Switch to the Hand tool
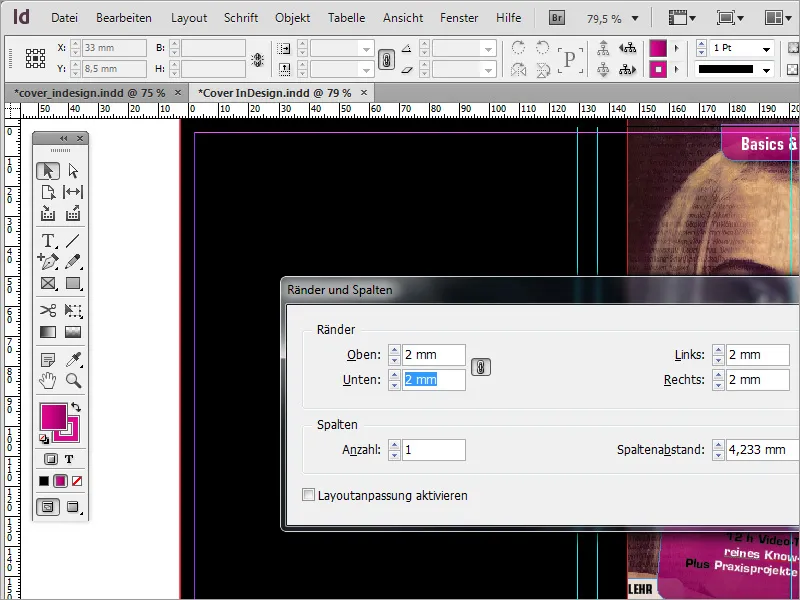The image size is (800, 600). (x=47, y=380)
